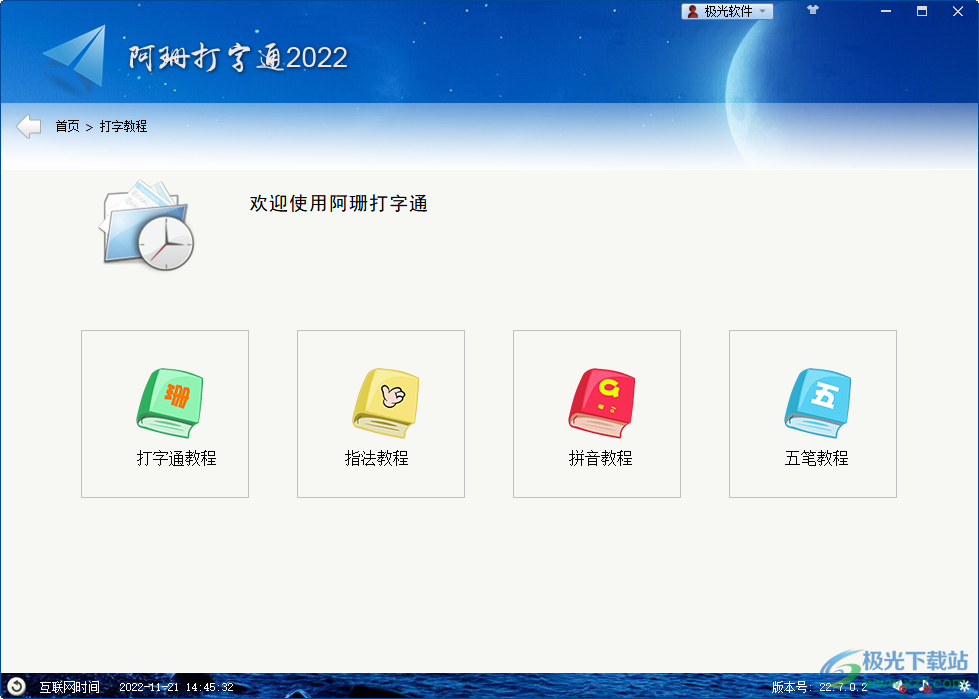Open the 打字通教程 tutorial card
Screen dimensions: 979x699
coord(164,414)
